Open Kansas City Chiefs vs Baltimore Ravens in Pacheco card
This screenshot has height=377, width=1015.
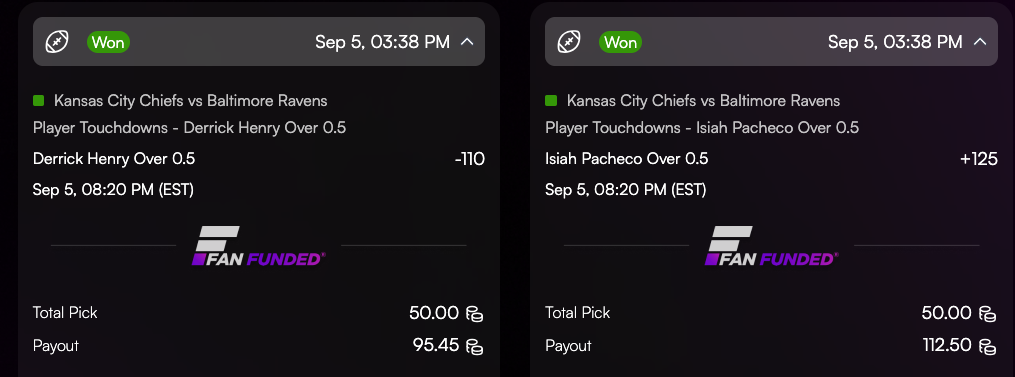(x=704, y=101)
